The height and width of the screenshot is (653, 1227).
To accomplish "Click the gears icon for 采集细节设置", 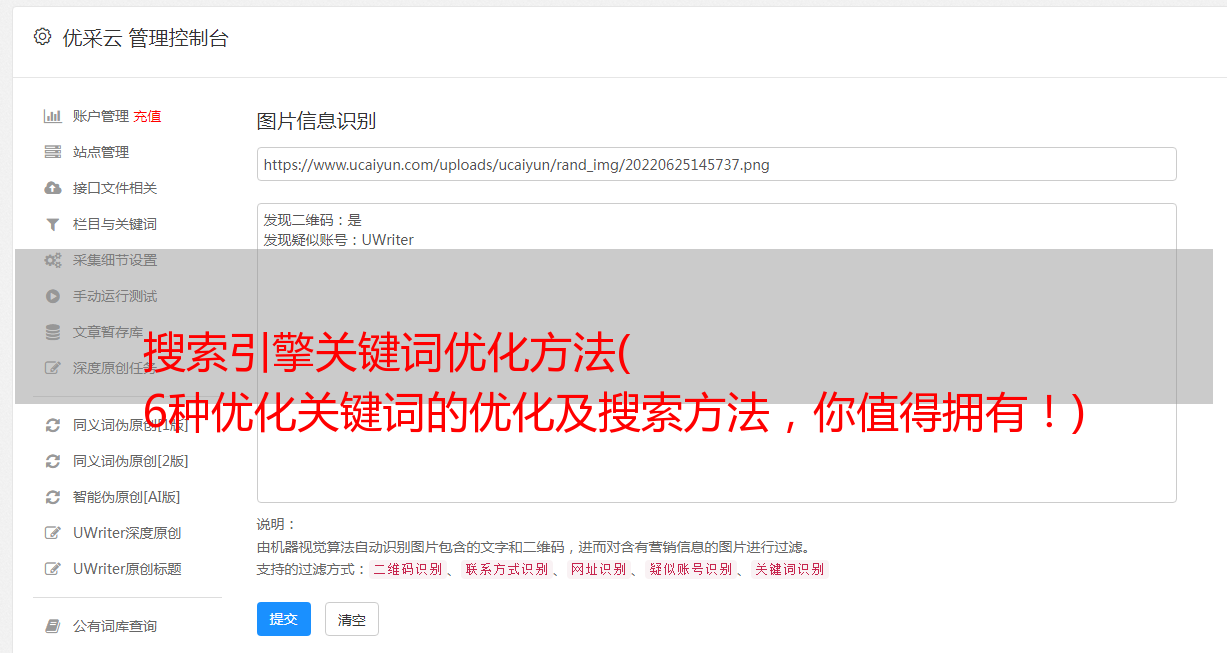I will (x=53, y=260).
